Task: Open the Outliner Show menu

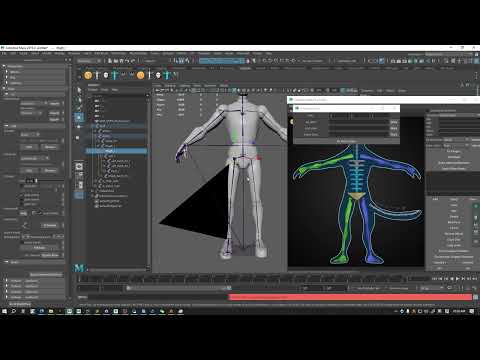Action: 105,90
